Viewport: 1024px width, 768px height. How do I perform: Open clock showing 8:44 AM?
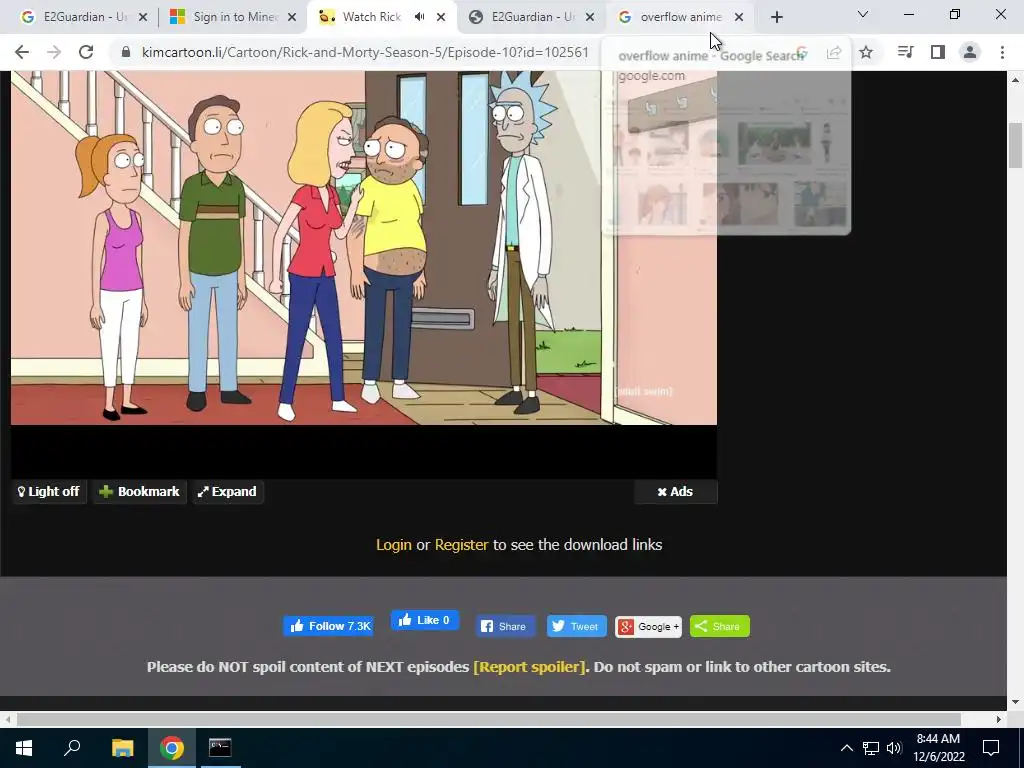tap(938, 748)
